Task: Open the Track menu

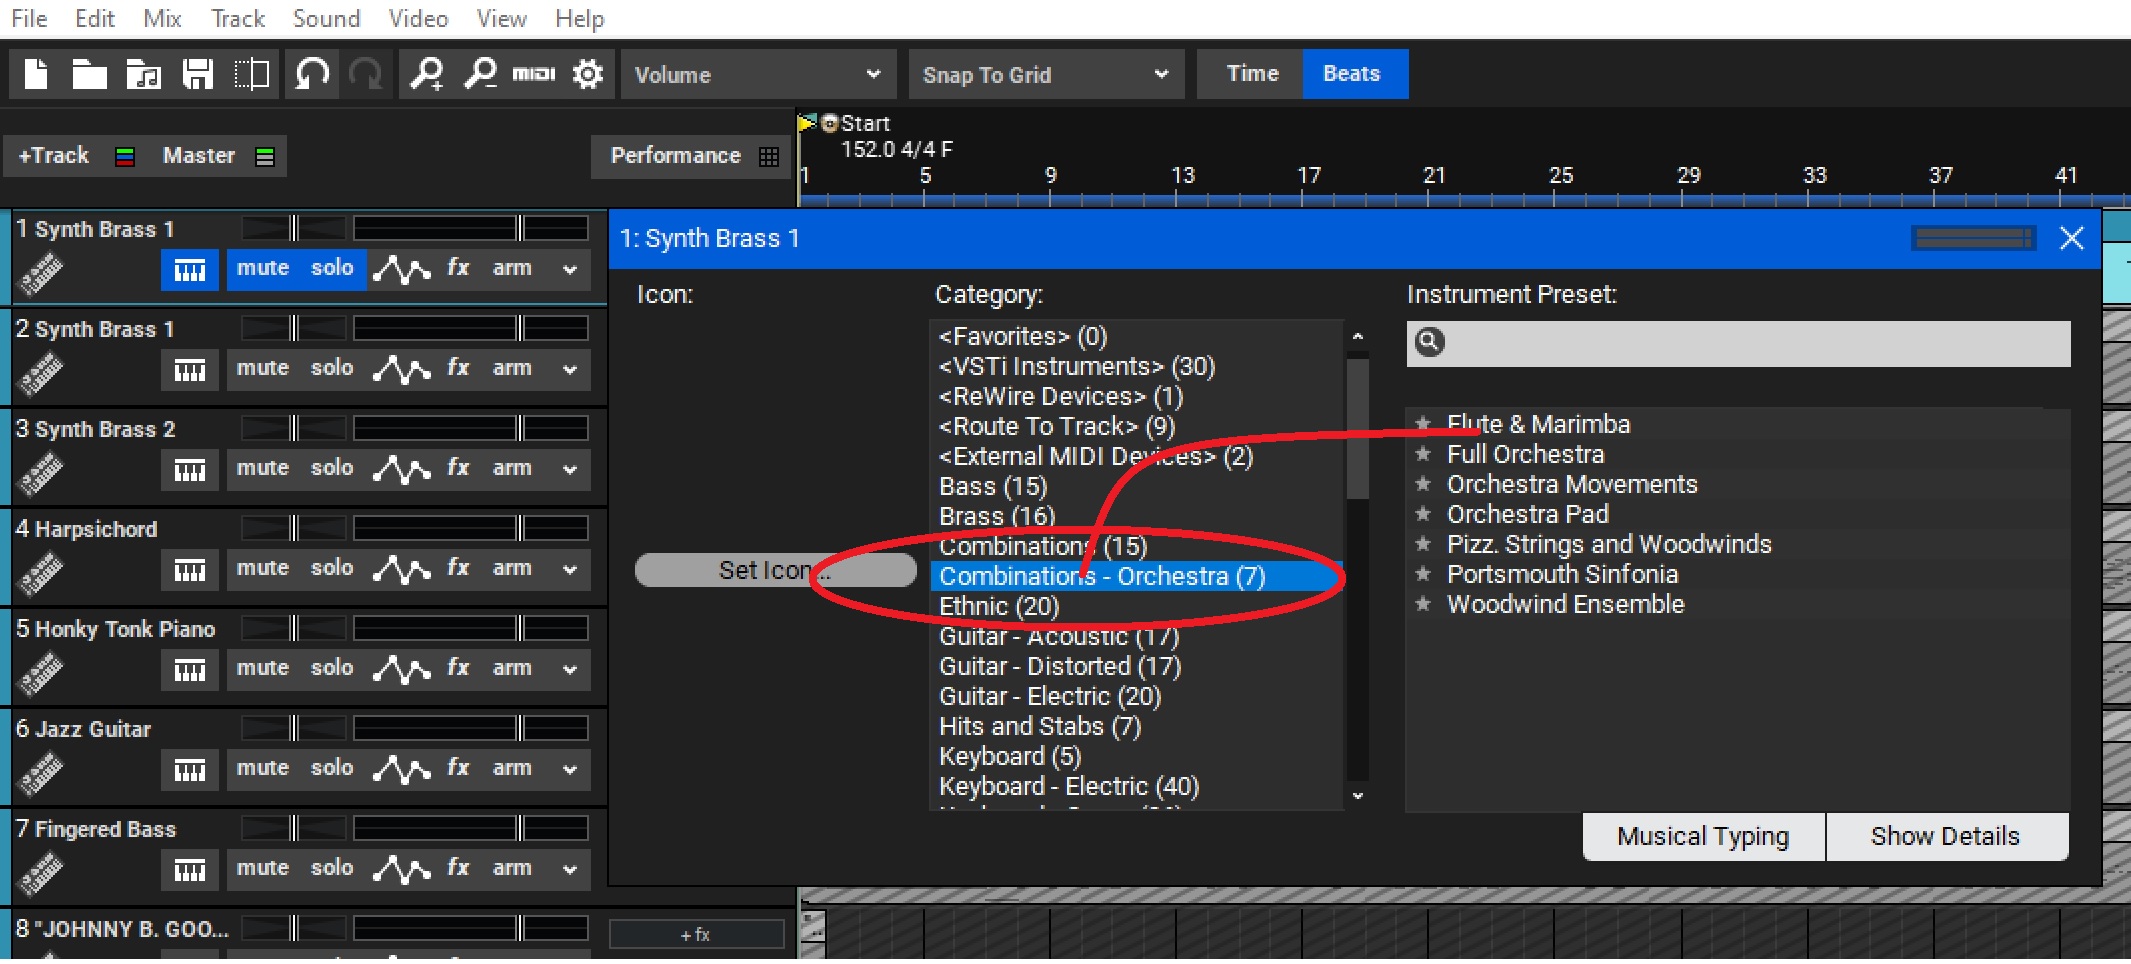Action: click(237, 19)
